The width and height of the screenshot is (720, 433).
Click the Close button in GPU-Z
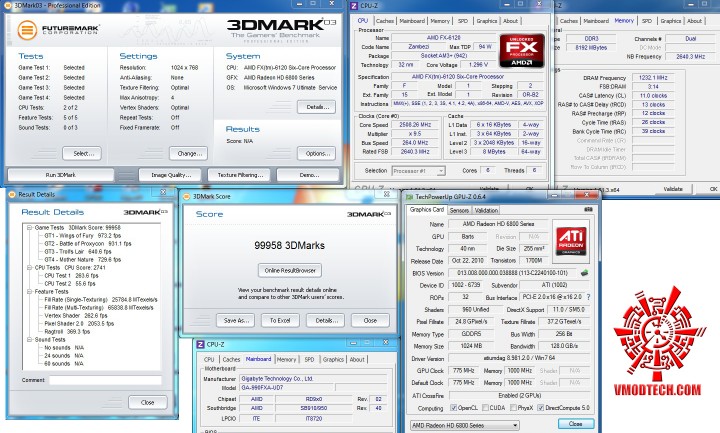(576, 424)
